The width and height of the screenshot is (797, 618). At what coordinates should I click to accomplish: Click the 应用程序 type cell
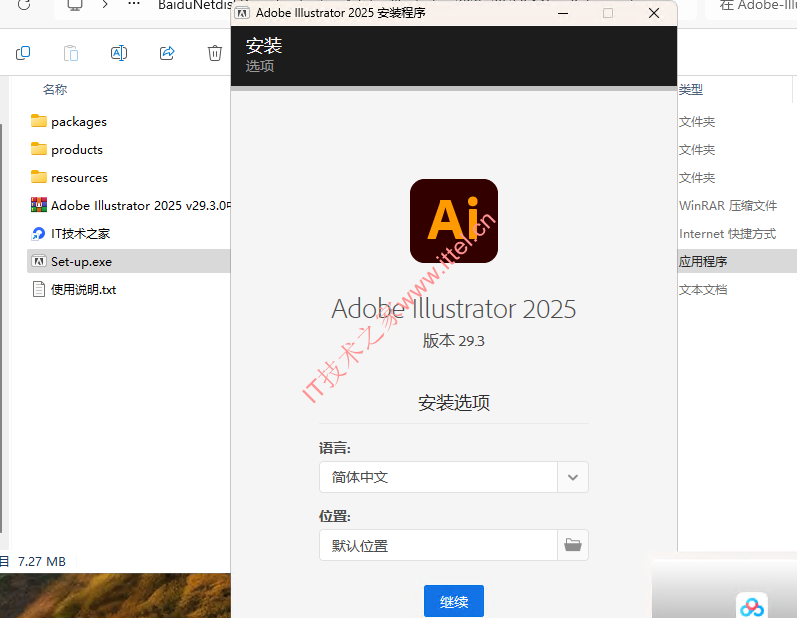pyautogui.click(x=703, y=262)
